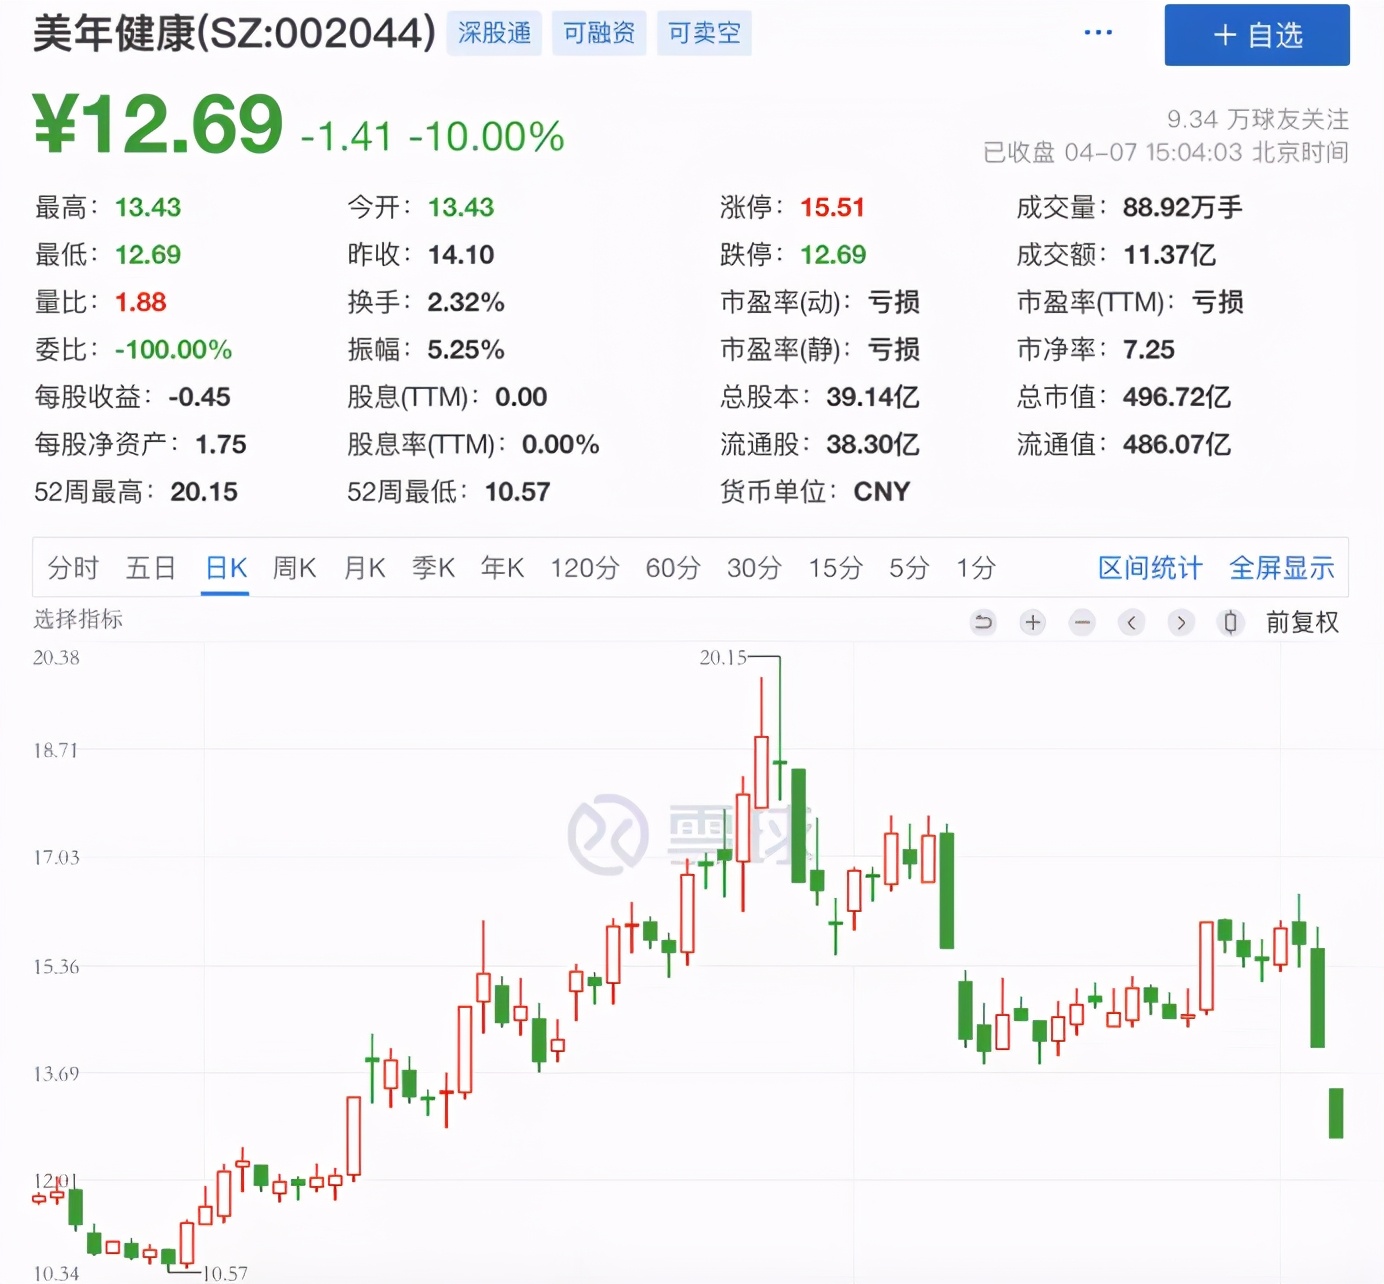Click the 10.57 low label on chart
This screenshot has width=1384, height=1284.
[225, 1273]
